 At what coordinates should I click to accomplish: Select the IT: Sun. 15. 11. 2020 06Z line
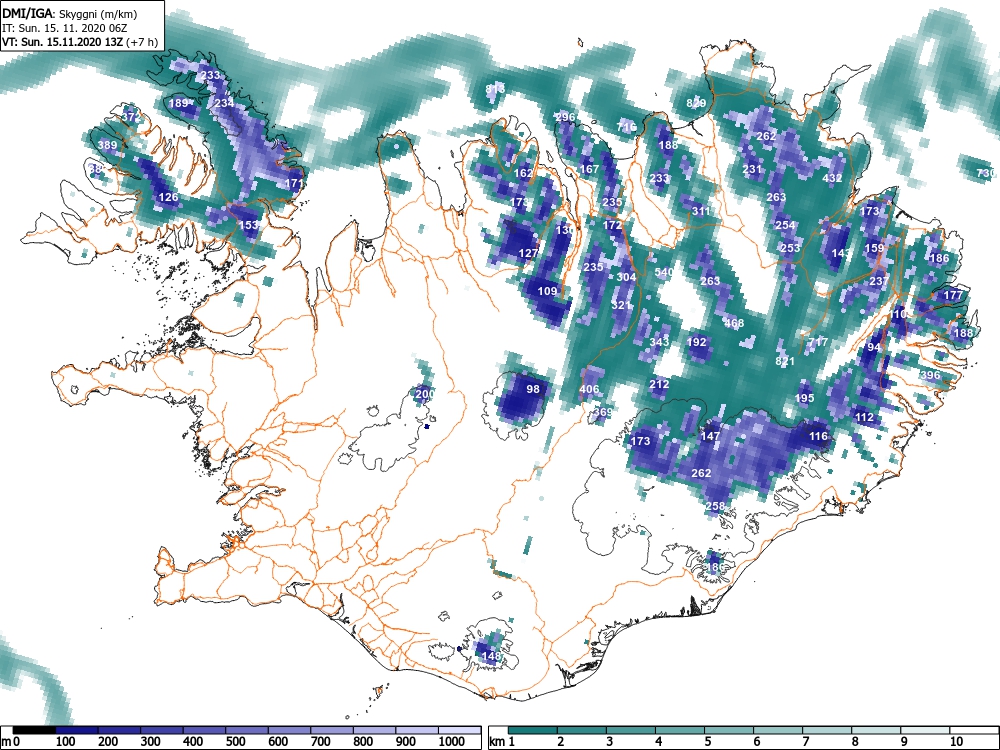tap(64, 28)
